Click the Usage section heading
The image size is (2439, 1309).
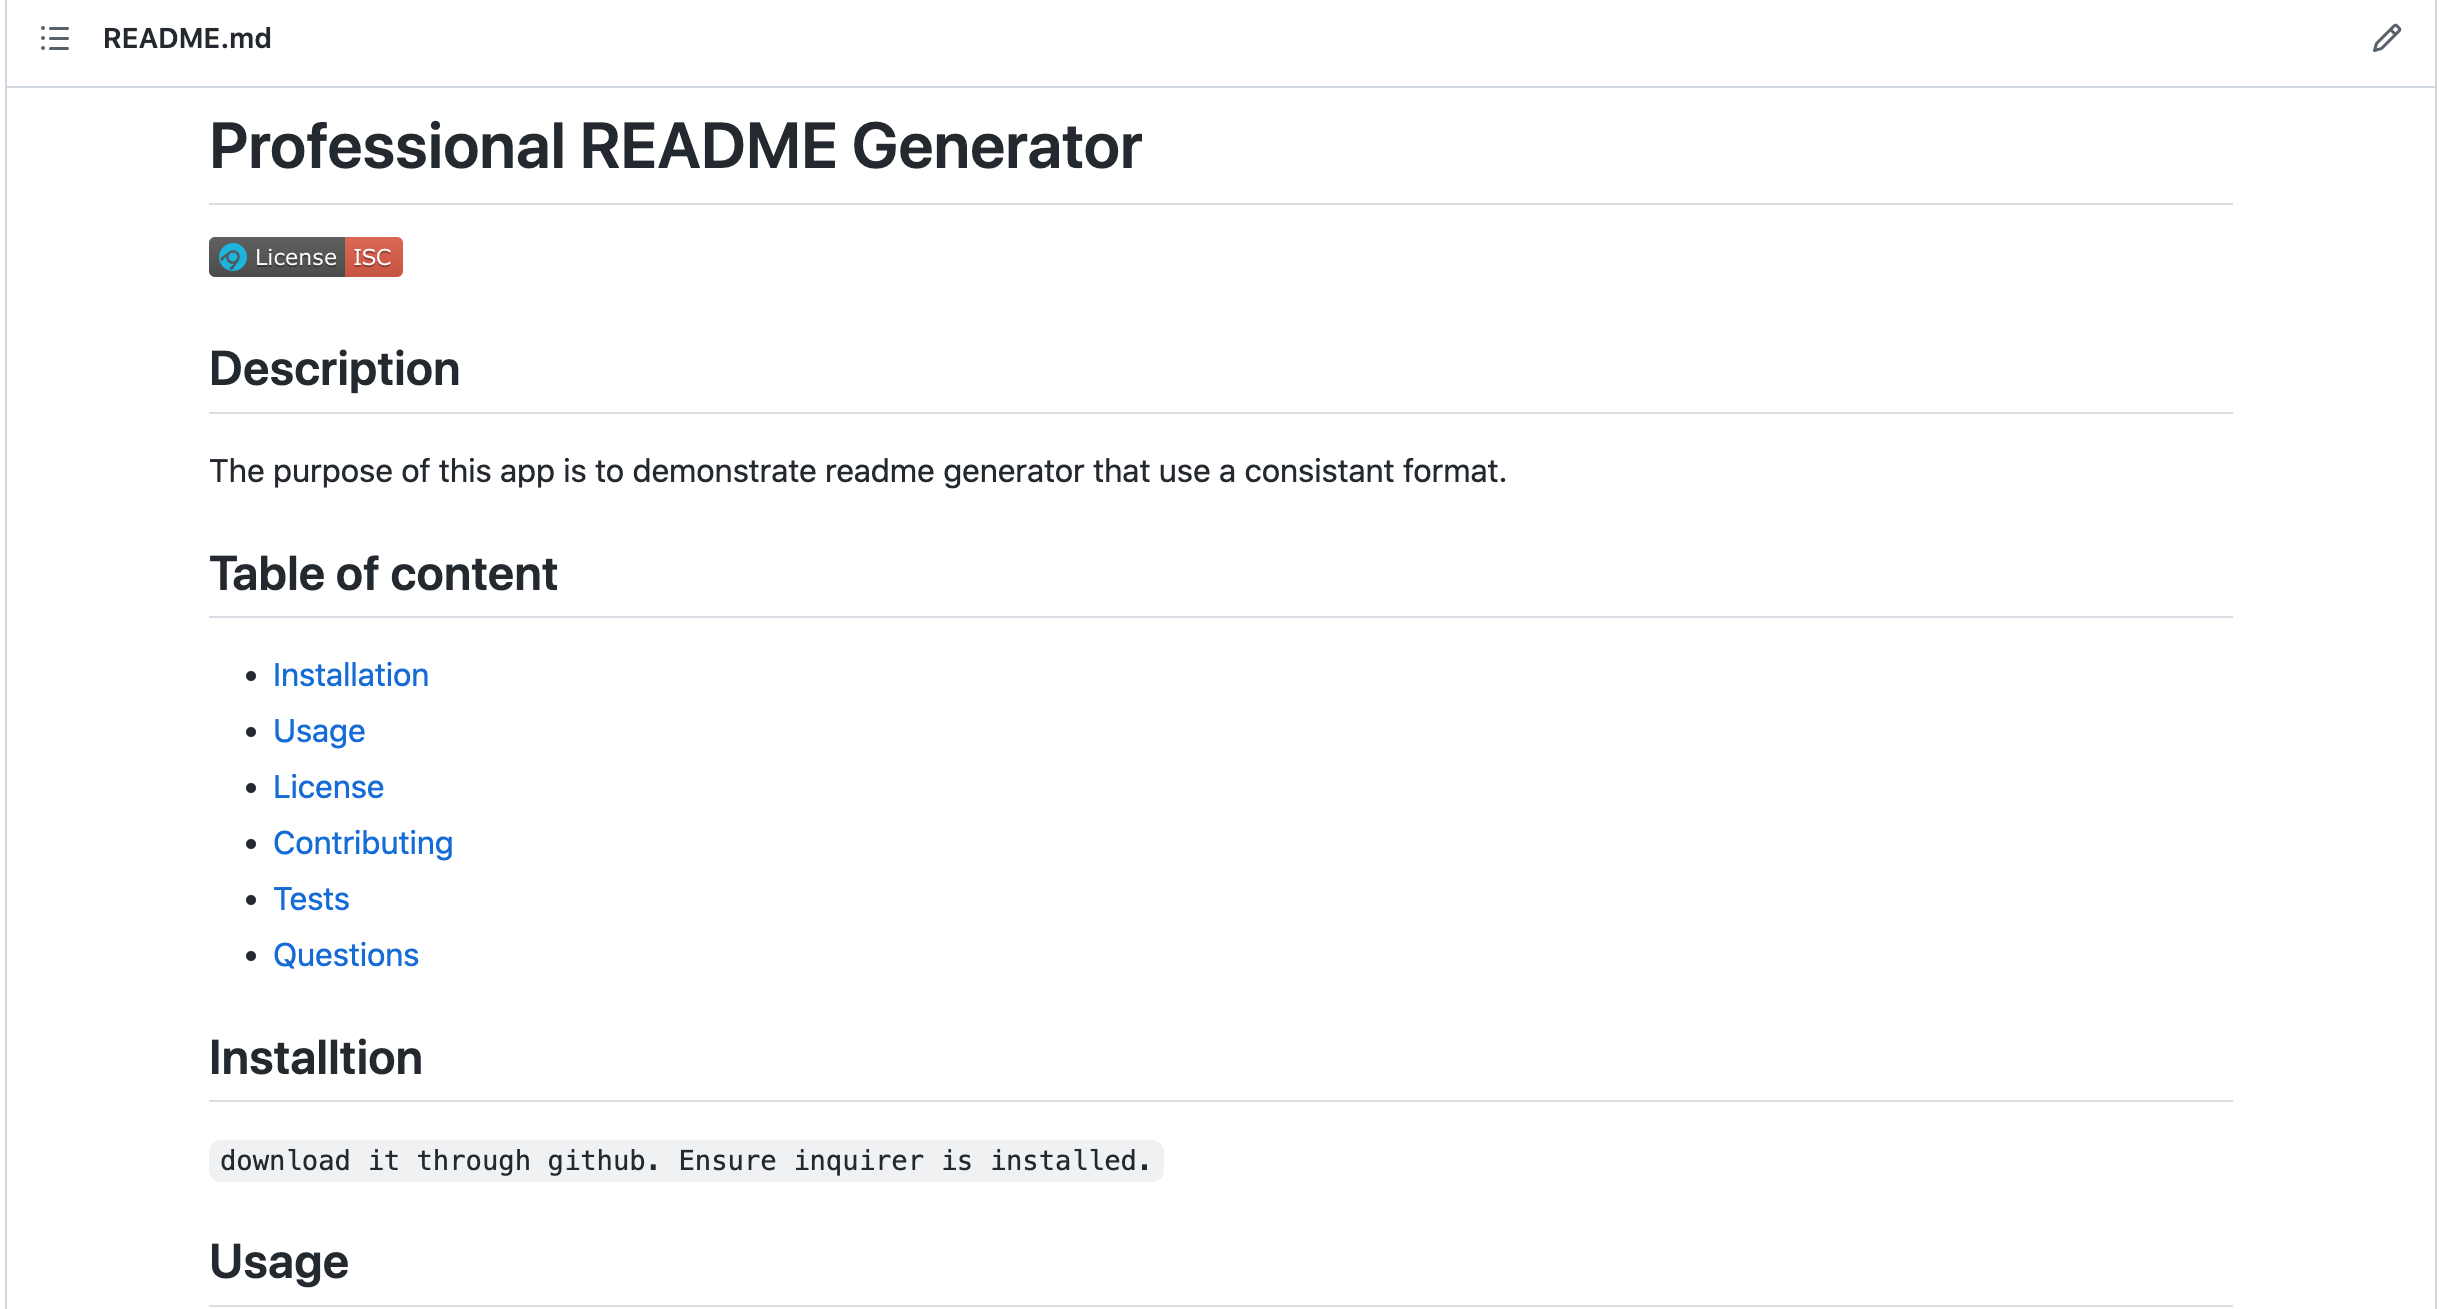(x=278, y=1261)
